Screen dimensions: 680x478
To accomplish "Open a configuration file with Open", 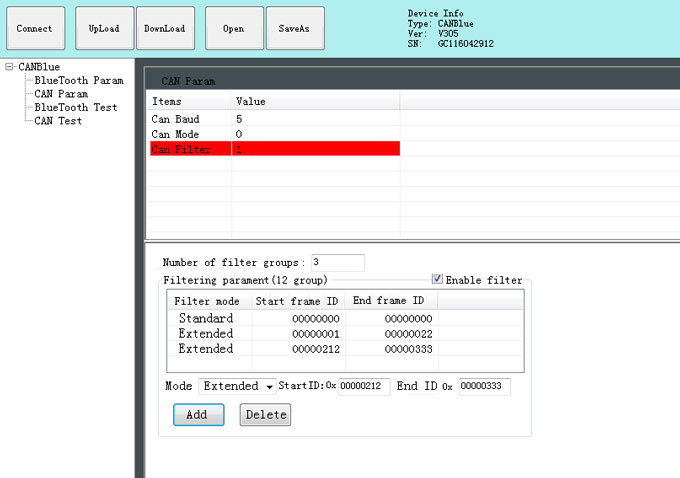I will coord(234,29).
